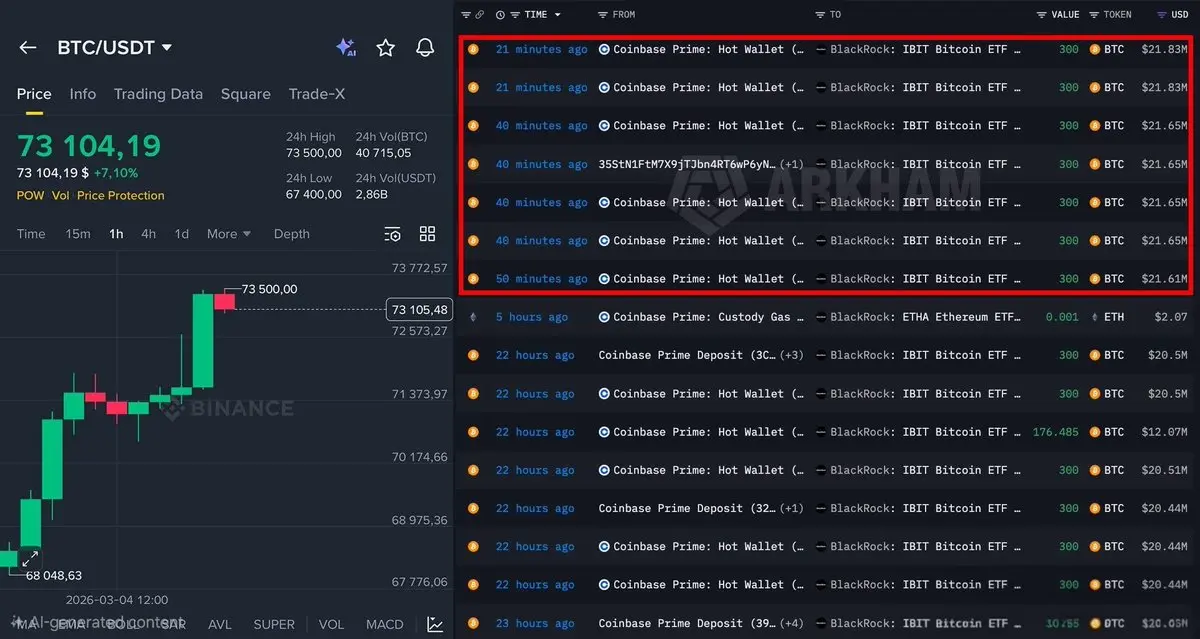This screenshot has width=1200, height=639.
Task: Tap the Vol tag under the price
Action: coord(61,196)
